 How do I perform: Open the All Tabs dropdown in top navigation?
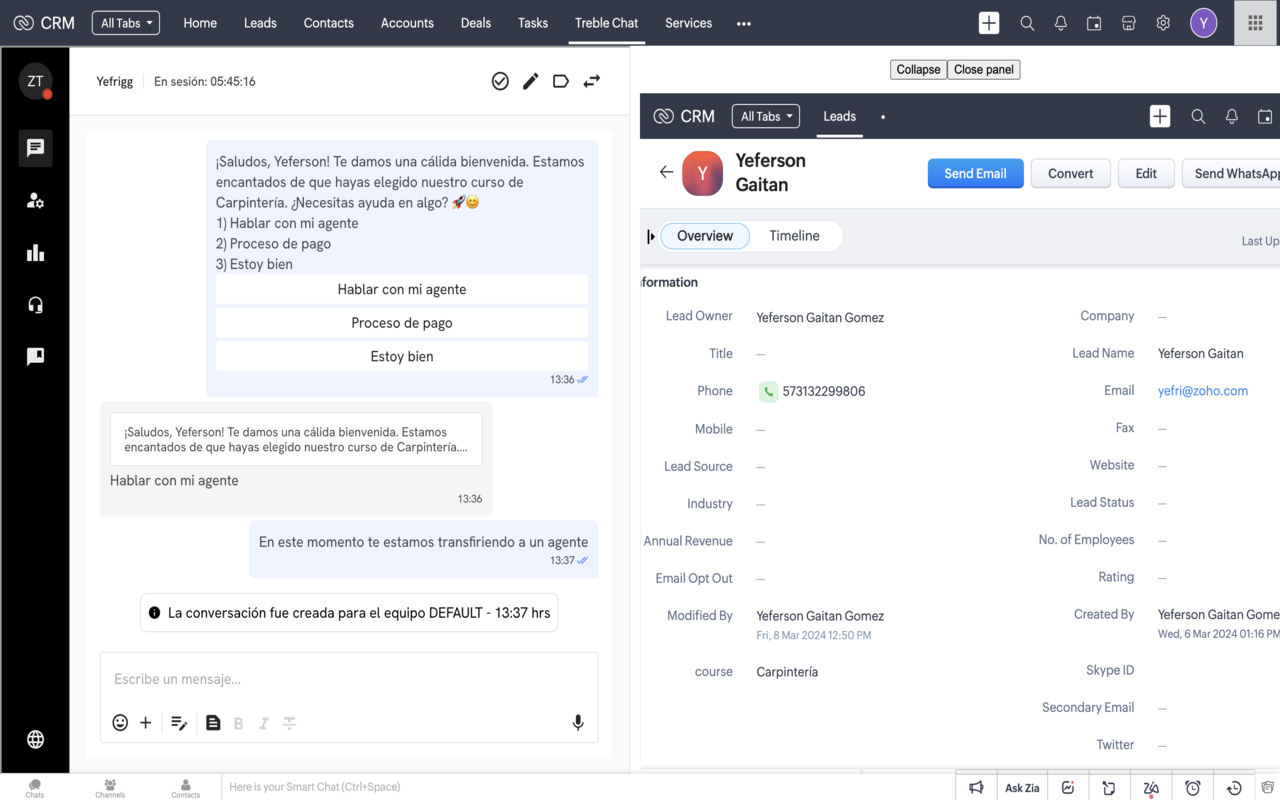tap(126, 23)
